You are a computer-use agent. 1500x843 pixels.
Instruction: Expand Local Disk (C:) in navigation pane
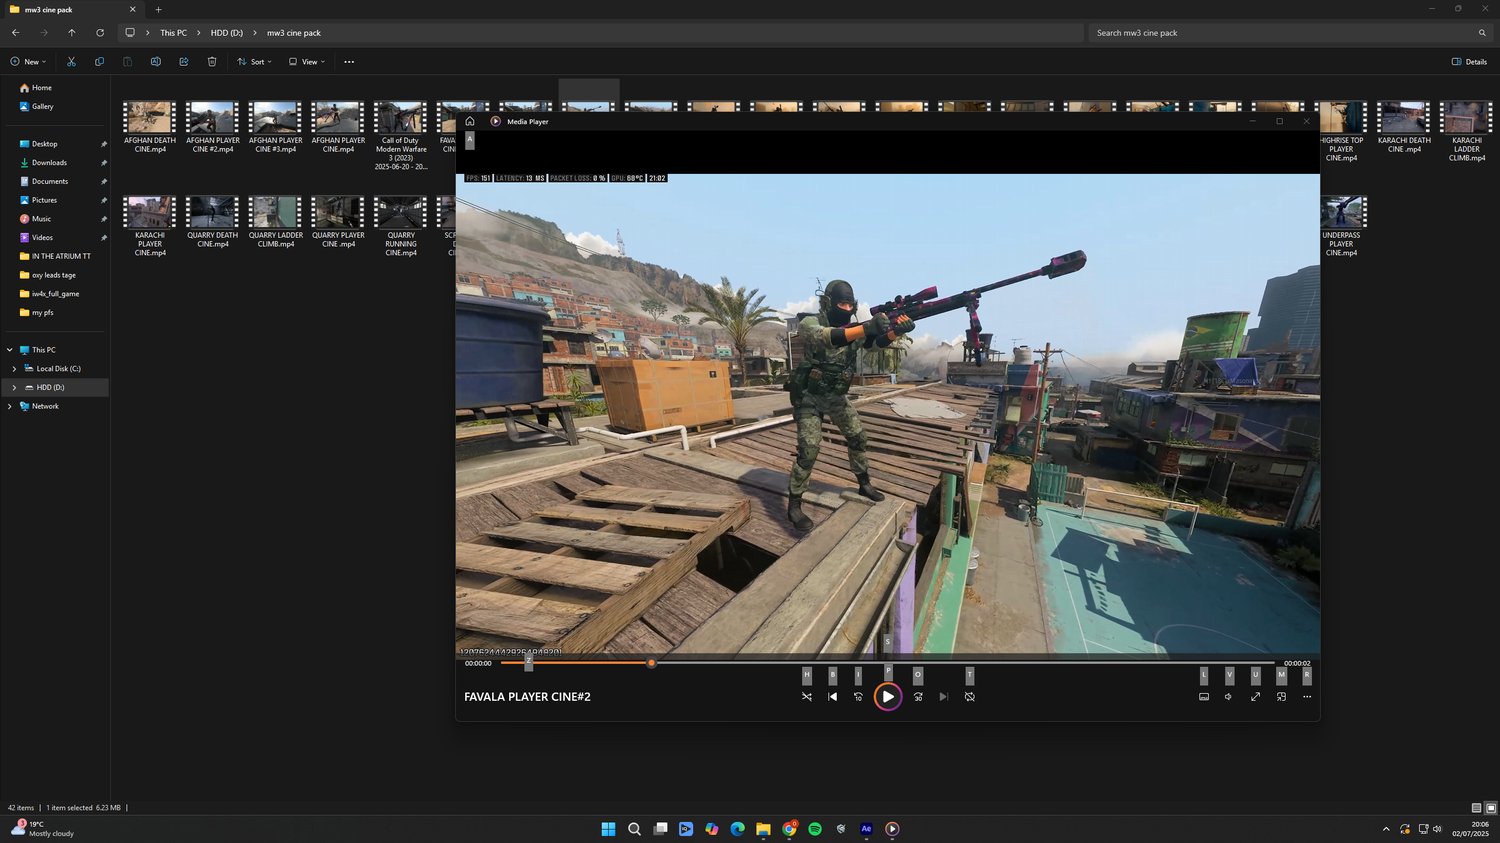pyautogui.click(x=14, y=369)
